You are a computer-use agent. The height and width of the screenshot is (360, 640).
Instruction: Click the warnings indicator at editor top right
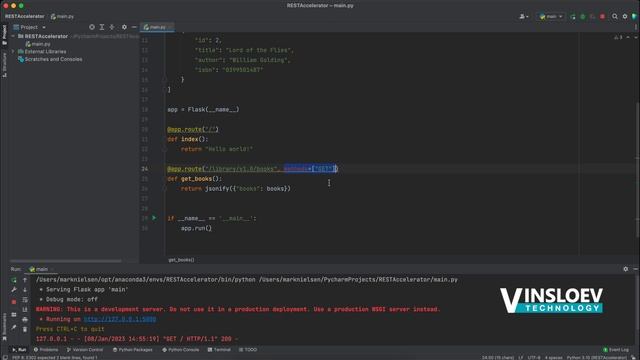pos(618,37)
